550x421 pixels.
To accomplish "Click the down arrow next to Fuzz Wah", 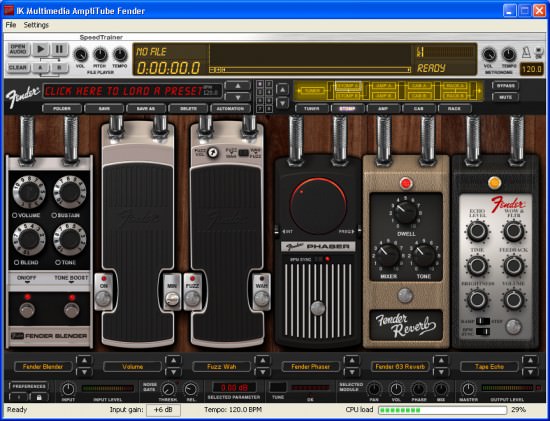I will 262,372.
